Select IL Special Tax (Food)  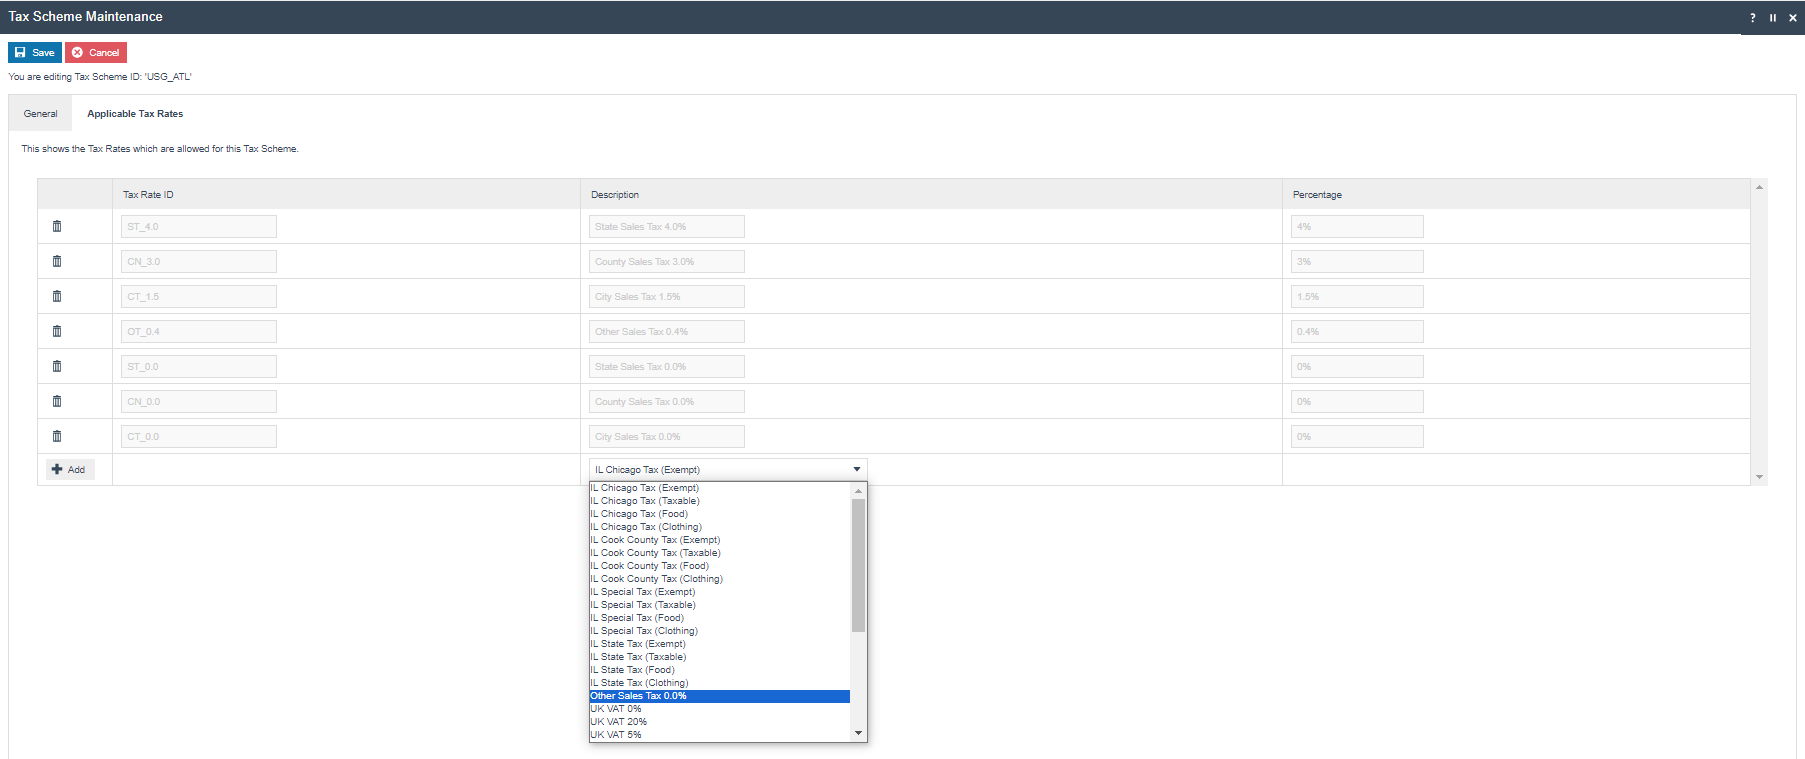pos(719,618)
